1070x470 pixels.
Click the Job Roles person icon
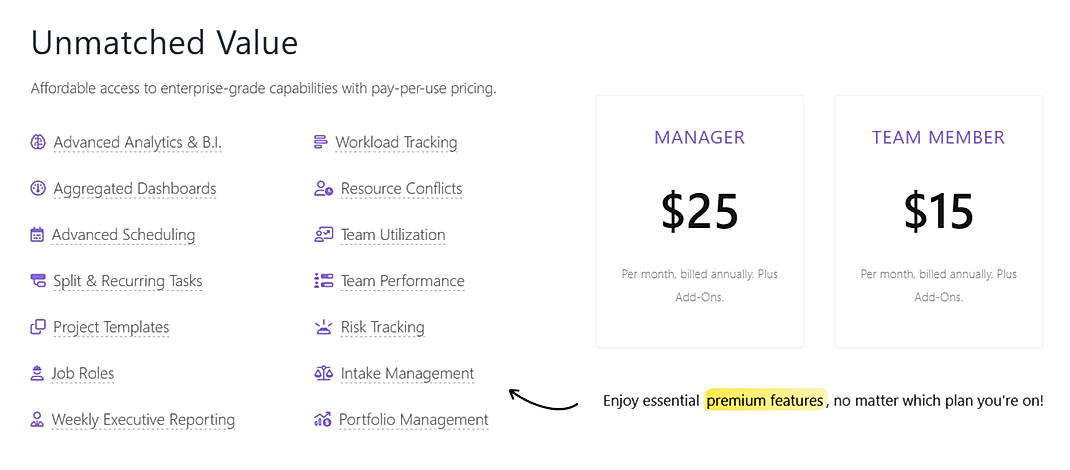pyautogui.click(x=37, y=373)
